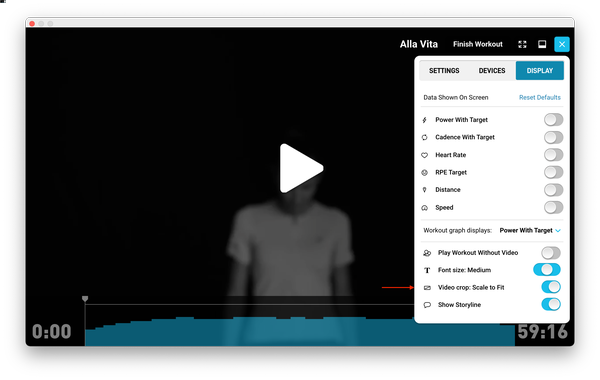Viewport: 600px width, 380px height.
Task: Play the workout video with center button
Action: (301, 168)
